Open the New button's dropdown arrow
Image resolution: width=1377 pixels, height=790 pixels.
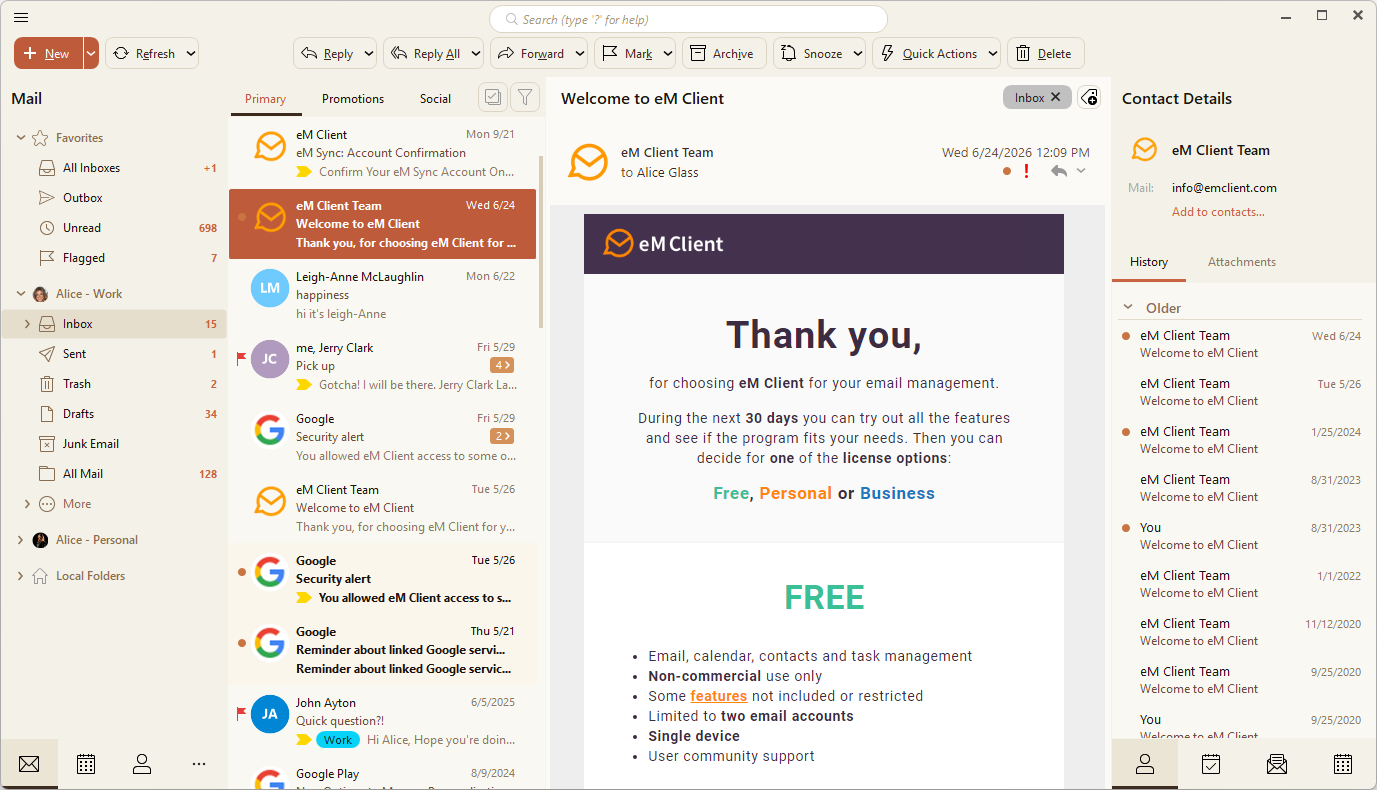click(x=91, y=54)
